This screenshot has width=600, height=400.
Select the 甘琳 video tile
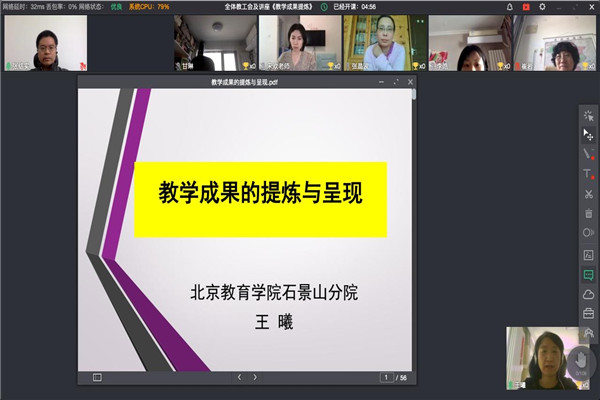click(x=215, y=43)
